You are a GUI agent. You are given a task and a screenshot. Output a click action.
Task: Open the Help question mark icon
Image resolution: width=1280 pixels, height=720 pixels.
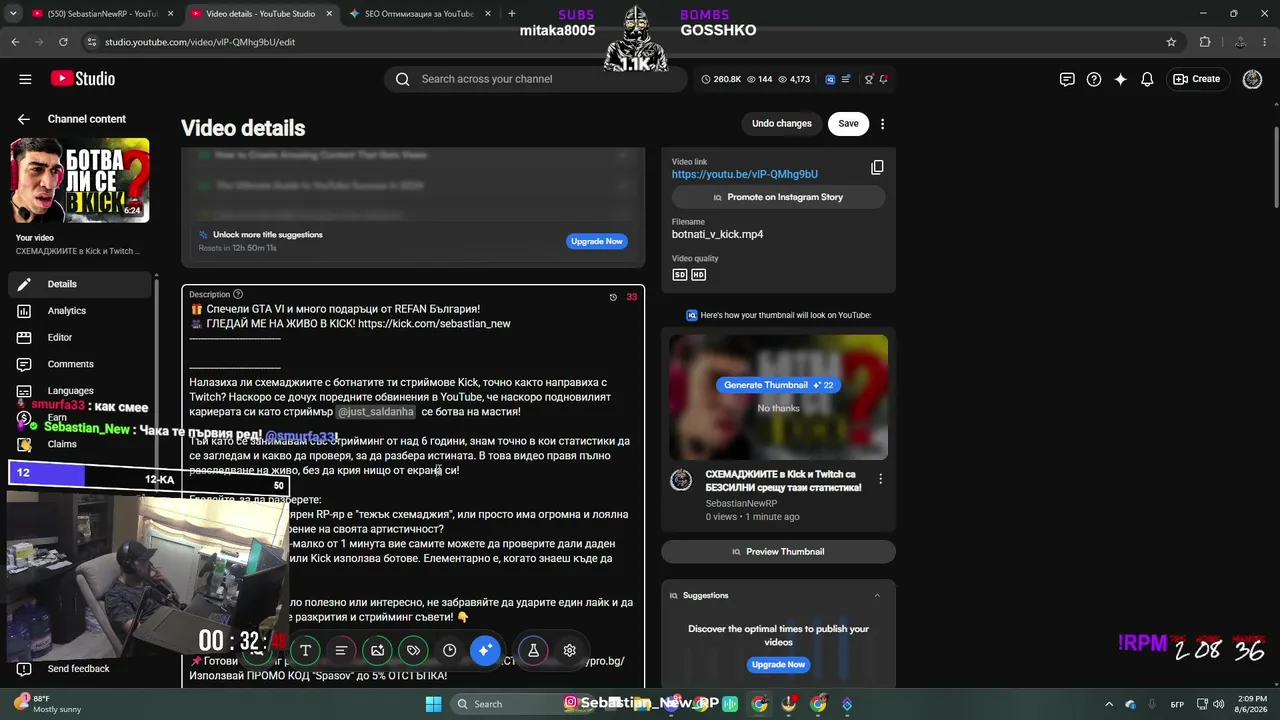(1094, 79)
